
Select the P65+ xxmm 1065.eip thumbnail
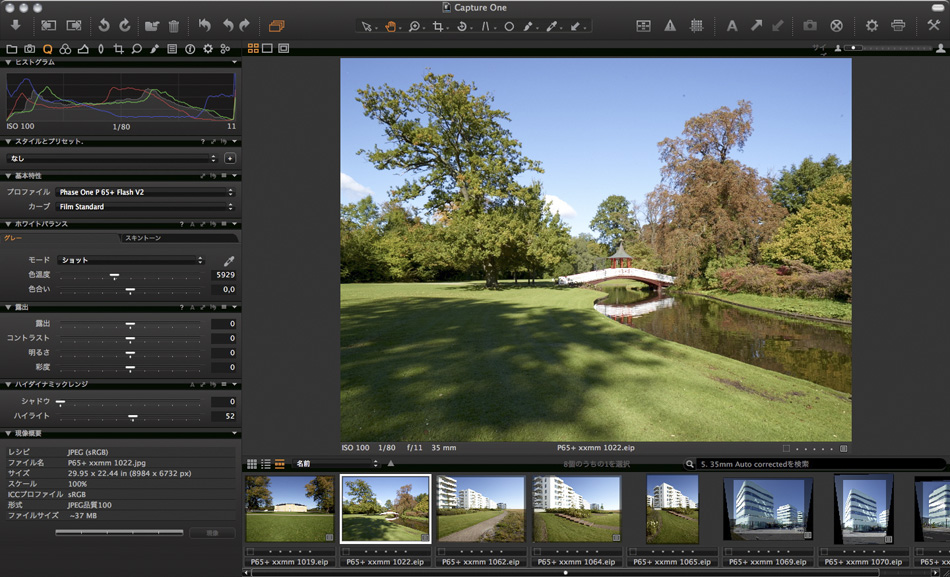tap(673, 510)
